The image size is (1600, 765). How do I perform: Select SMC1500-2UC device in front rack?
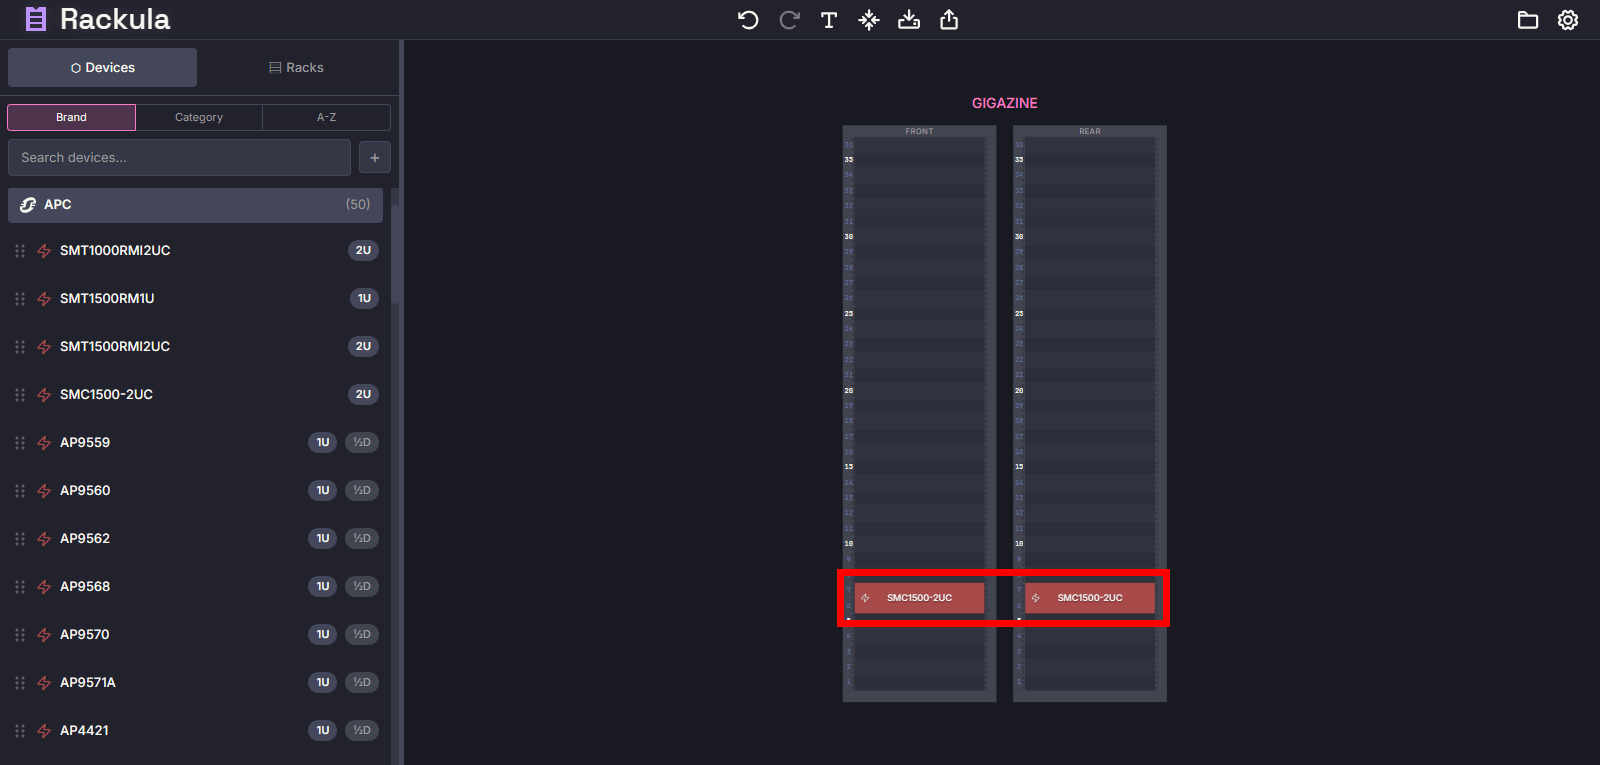(919, 598)
